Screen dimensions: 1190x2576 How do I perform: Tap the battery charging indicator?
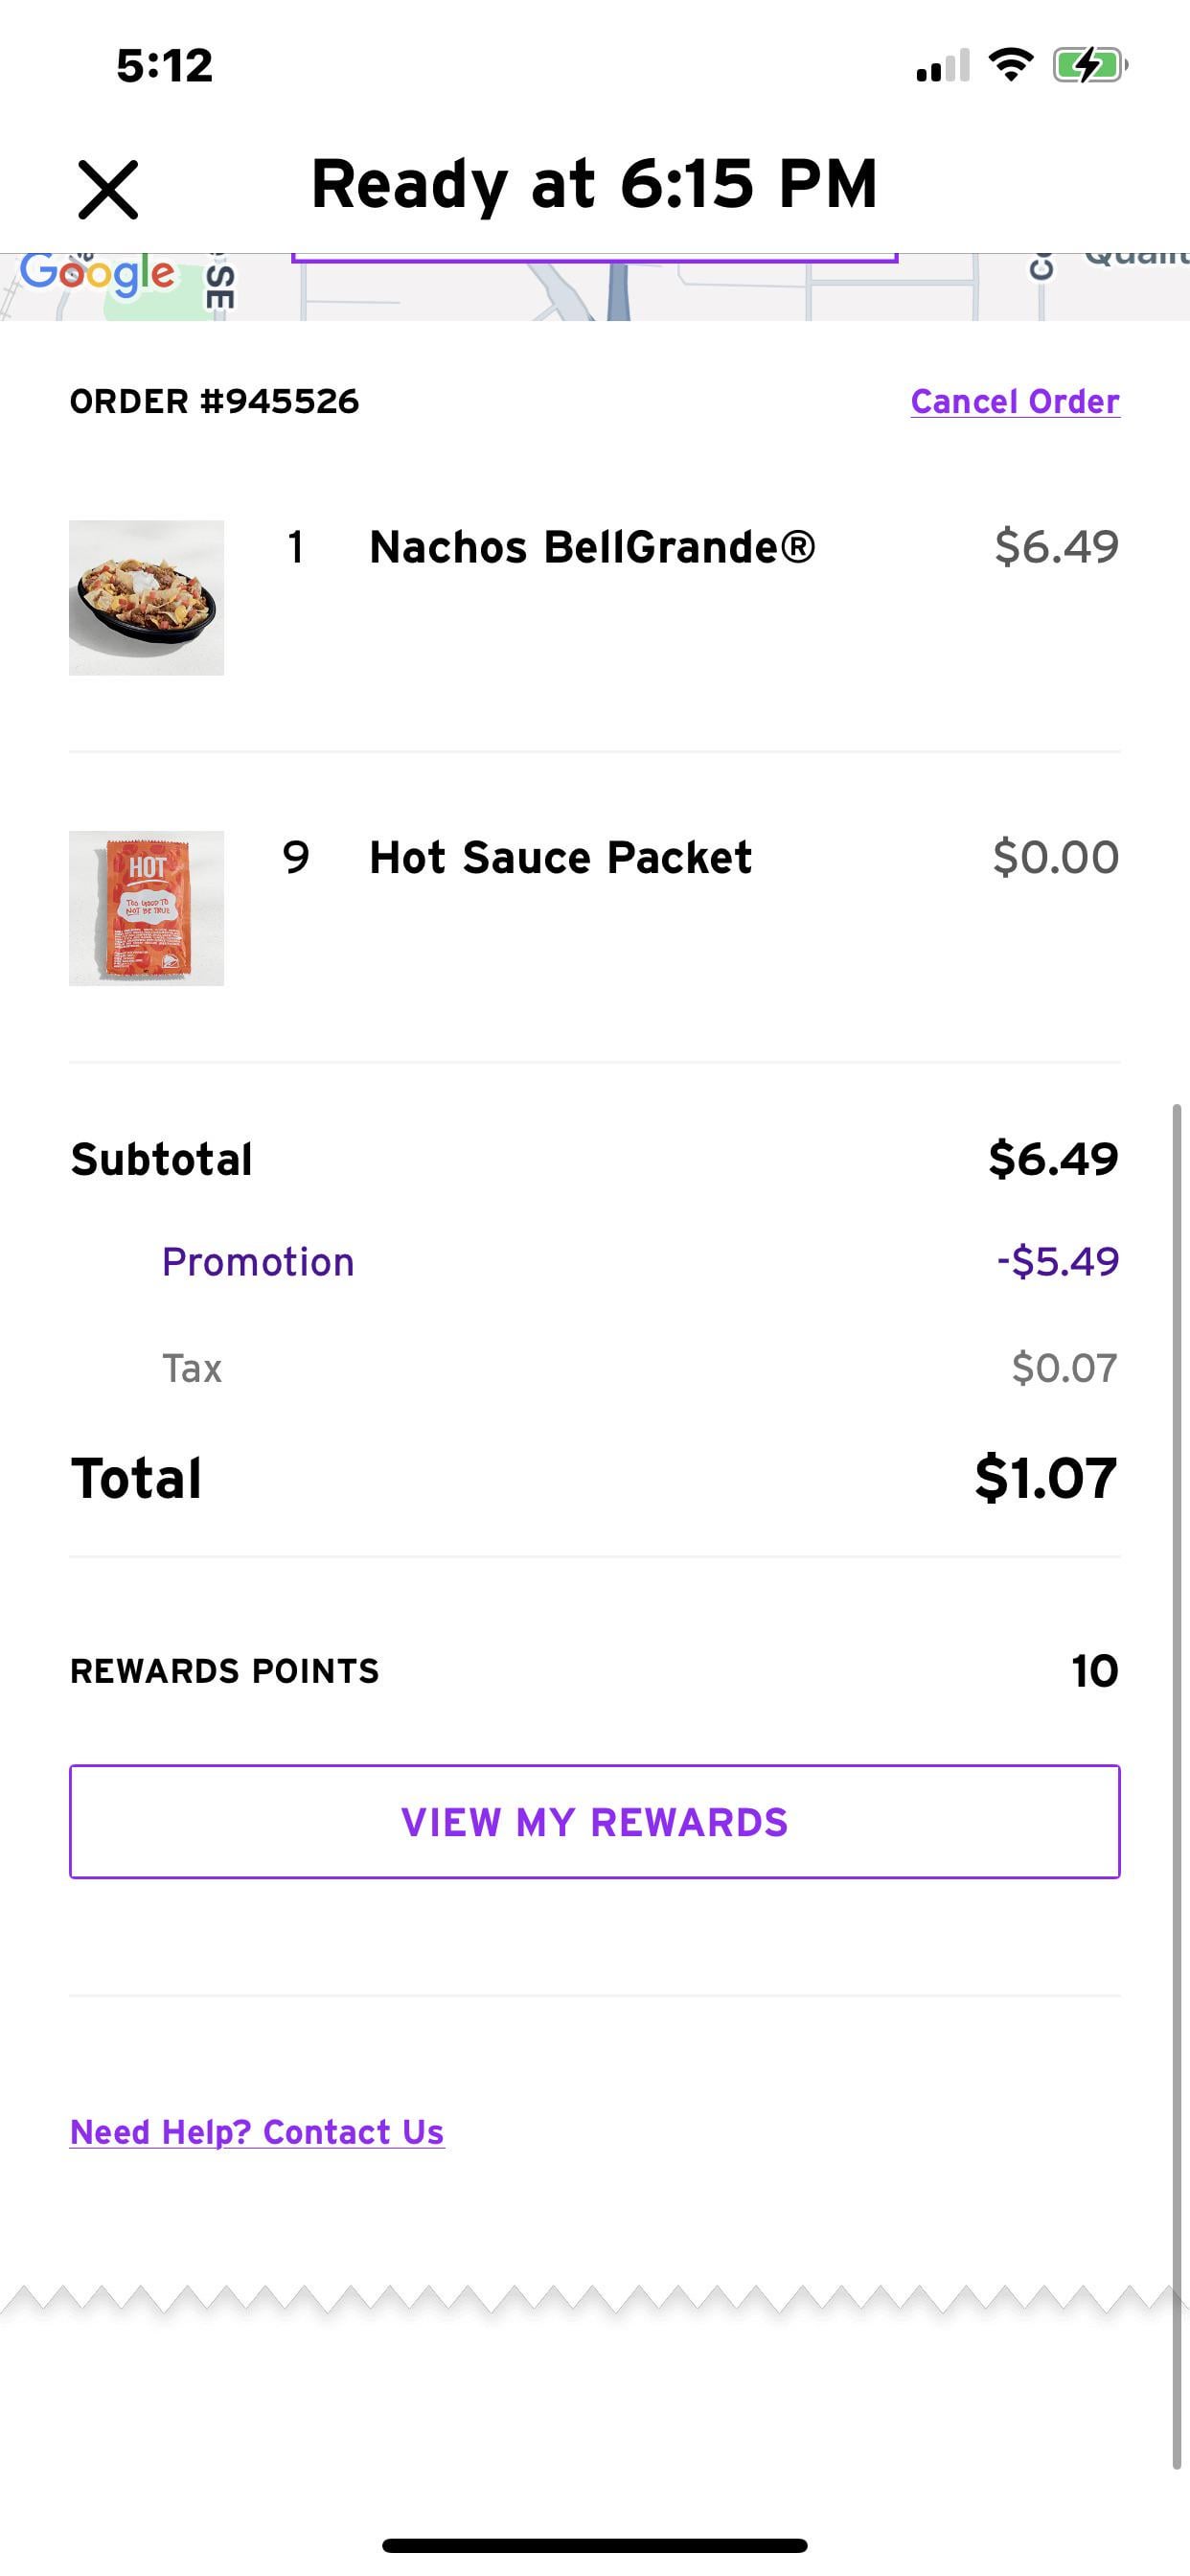tap(1089, 66)
